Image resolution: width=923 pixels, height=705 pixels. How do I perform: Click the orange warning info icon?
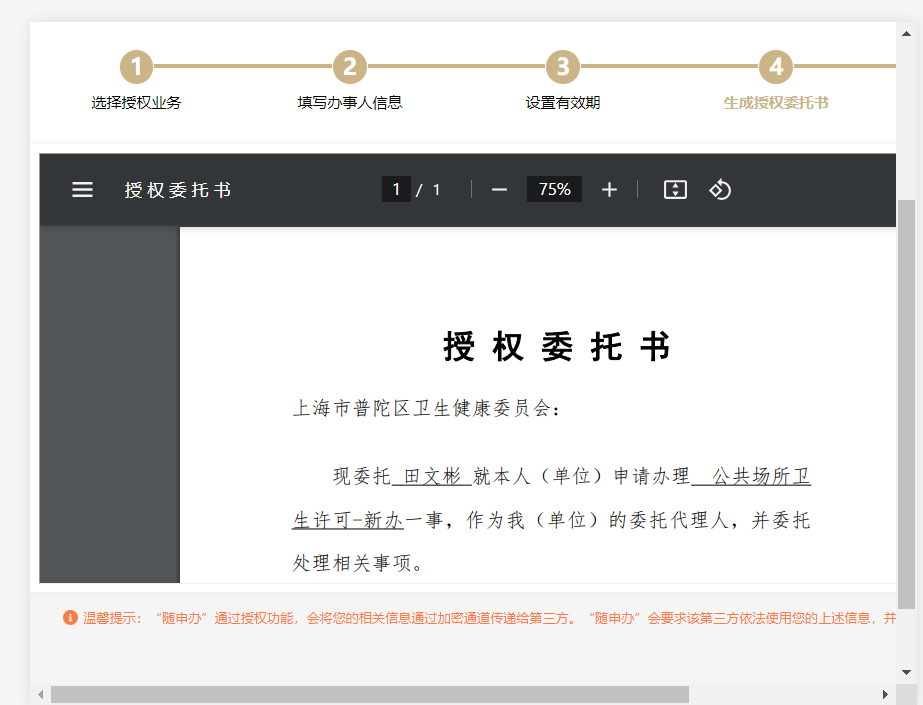[70, 618]
